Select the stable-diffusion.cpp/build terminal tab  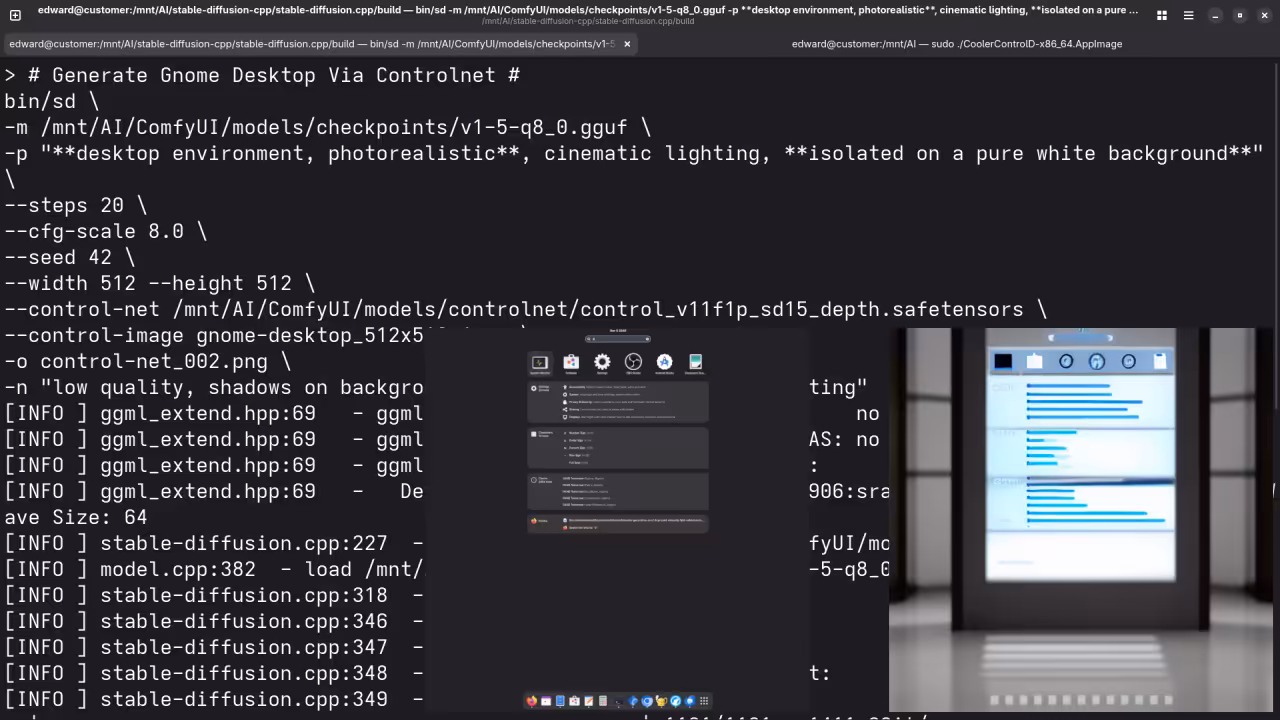(x=310, y=44)
